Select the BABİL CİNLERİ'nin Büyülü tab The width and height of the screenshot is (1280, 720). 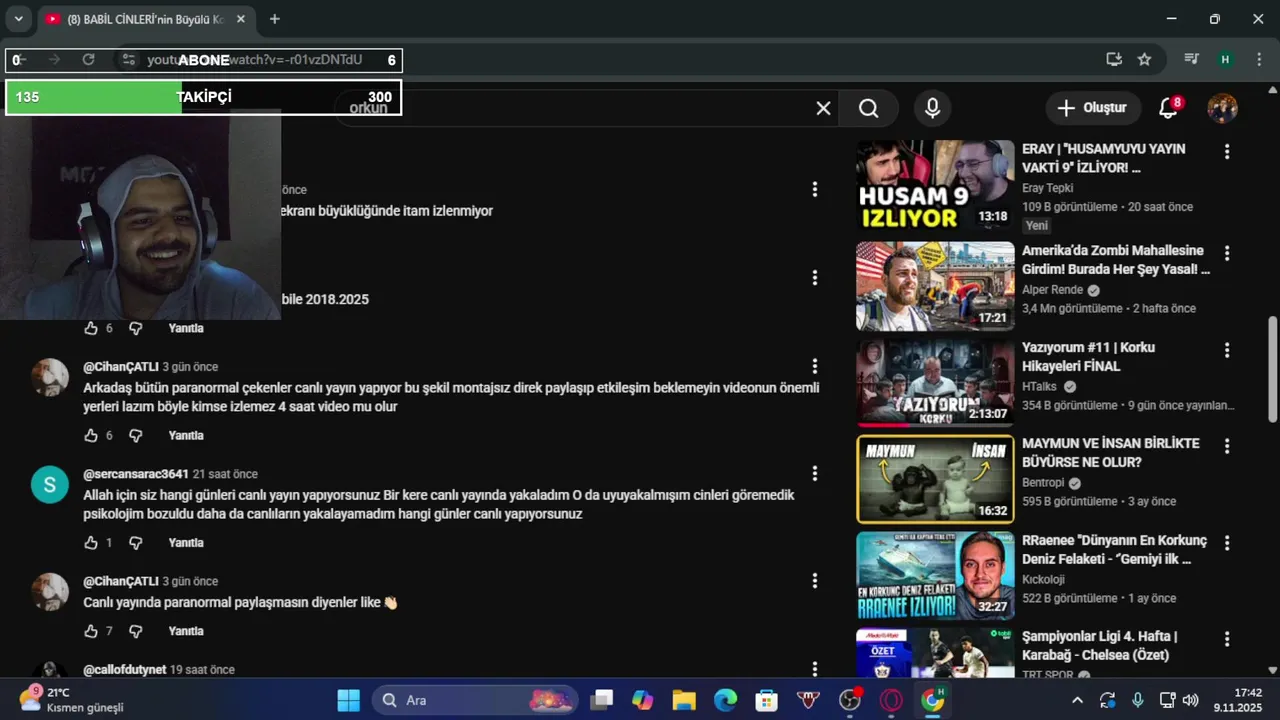click(145, 19)
